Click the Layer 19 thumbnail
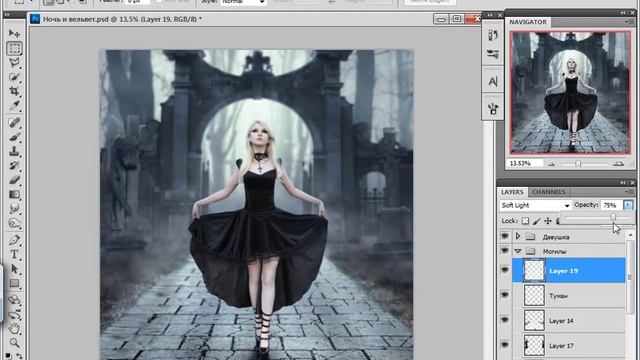The image size is (640, 360). click(534, 270)
